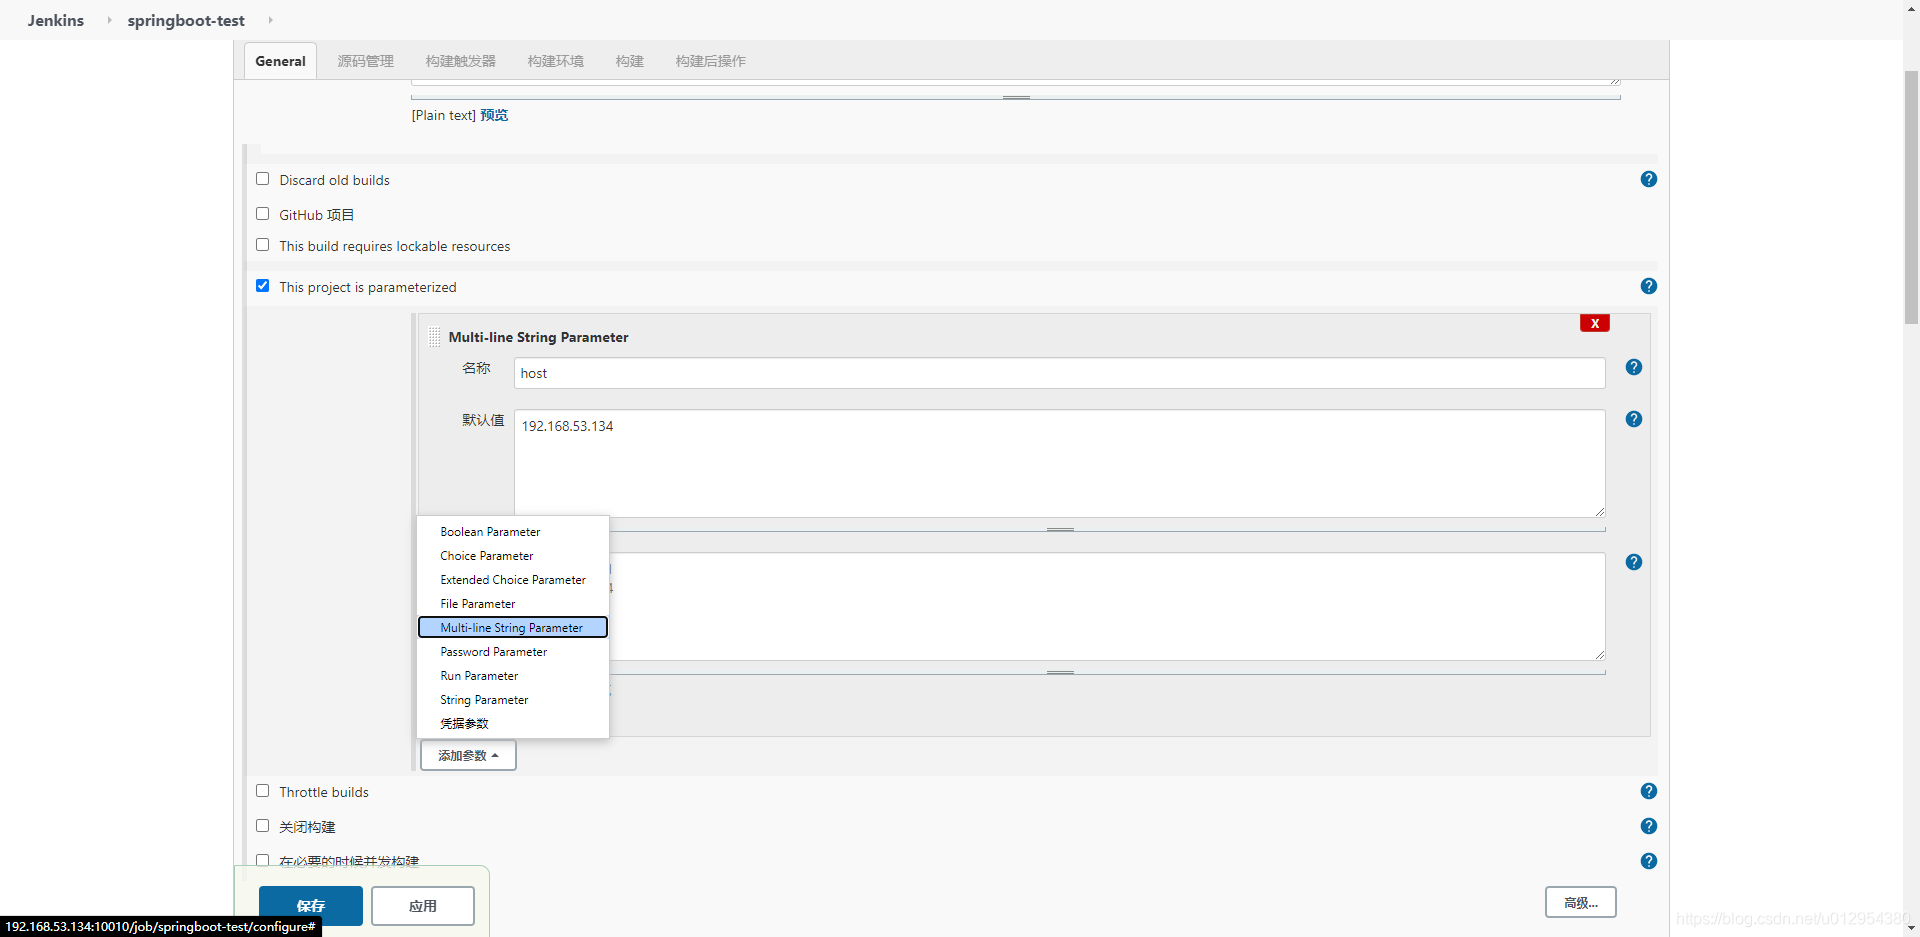The width and height of the screenshot is (1920, 937).
Task: Uncheck This project is parameterized
Action: pos(263,286)
